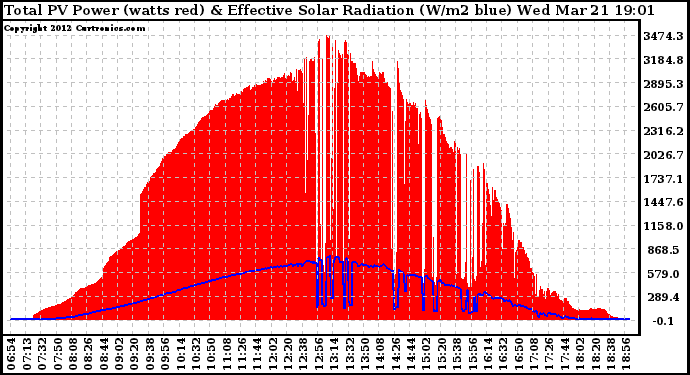
Task: Click the 08:44 time label
Action: point(104,354)
